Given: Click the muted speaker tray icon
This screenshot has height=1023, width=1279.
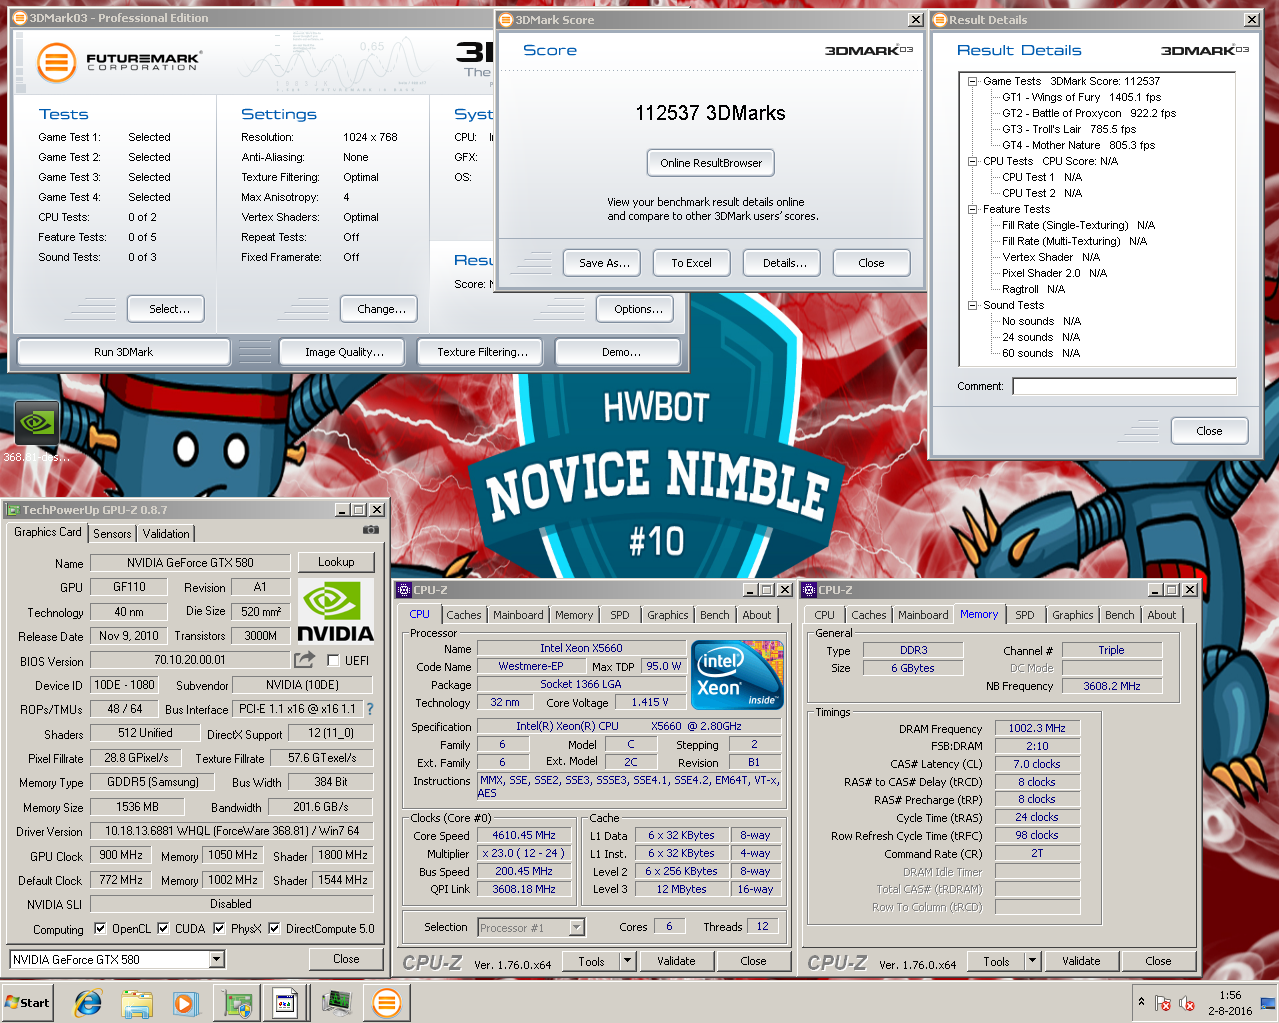Looking at the screenshot, I should 1187,1003.
